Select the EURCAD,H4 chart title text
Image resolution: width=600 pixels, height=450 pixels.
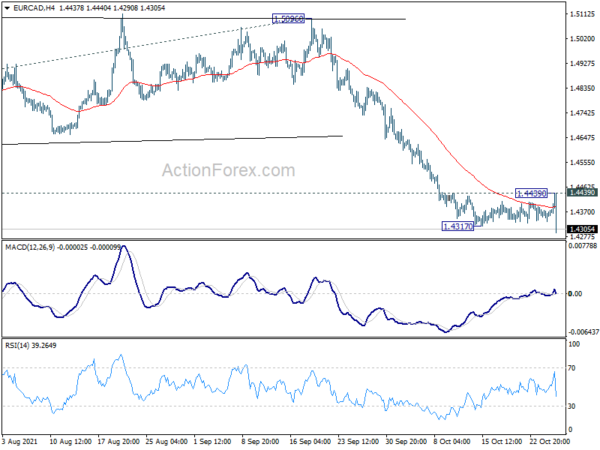[34, 8]
